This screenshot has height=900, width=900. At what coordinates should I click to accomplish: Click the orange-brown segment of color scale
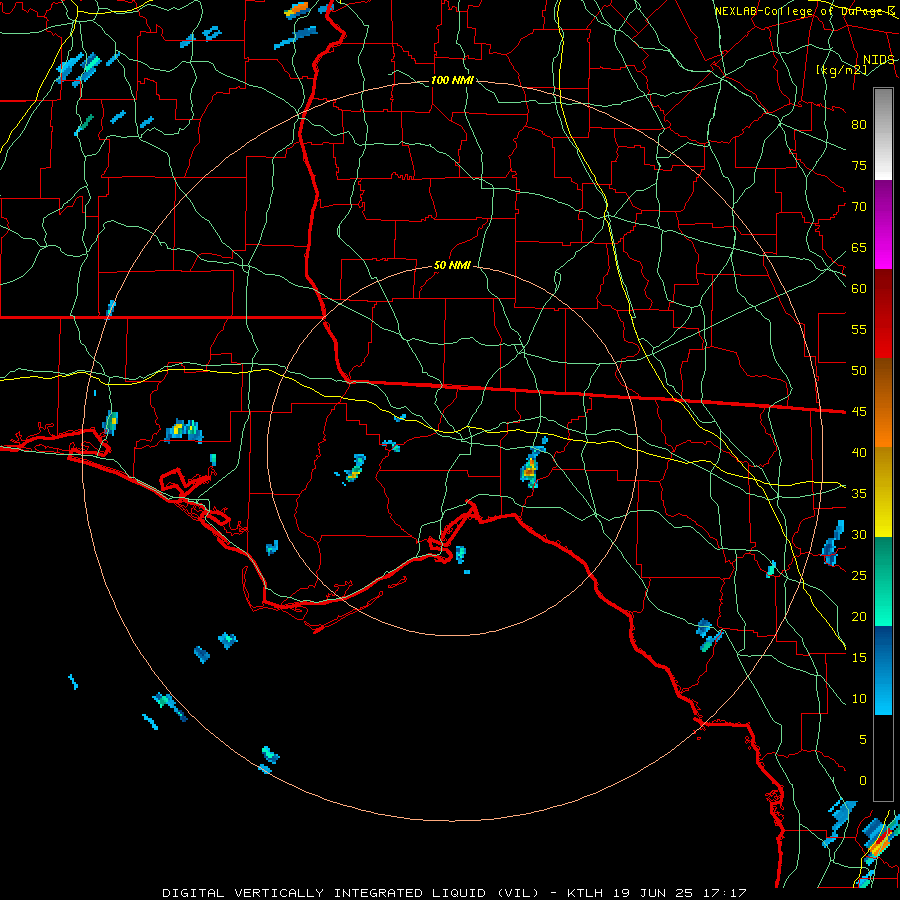tap(883, 402)
